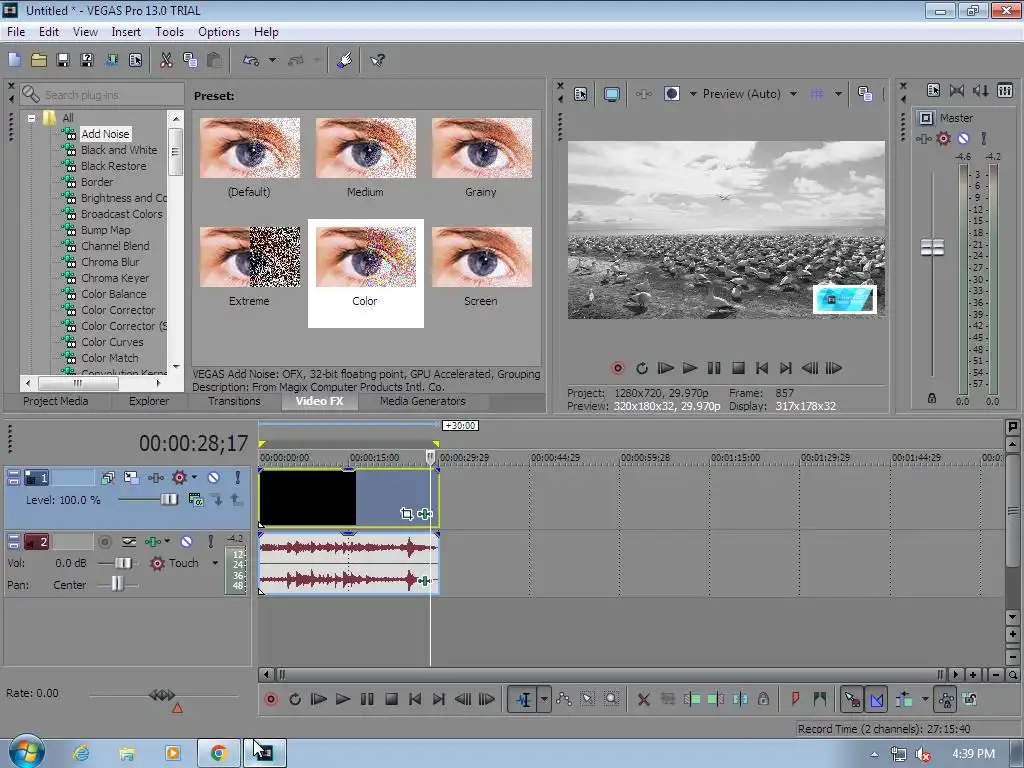Viewport: 1024px width, 768px height.
Task: Arm audio track 2 for record
Action: 104,541
